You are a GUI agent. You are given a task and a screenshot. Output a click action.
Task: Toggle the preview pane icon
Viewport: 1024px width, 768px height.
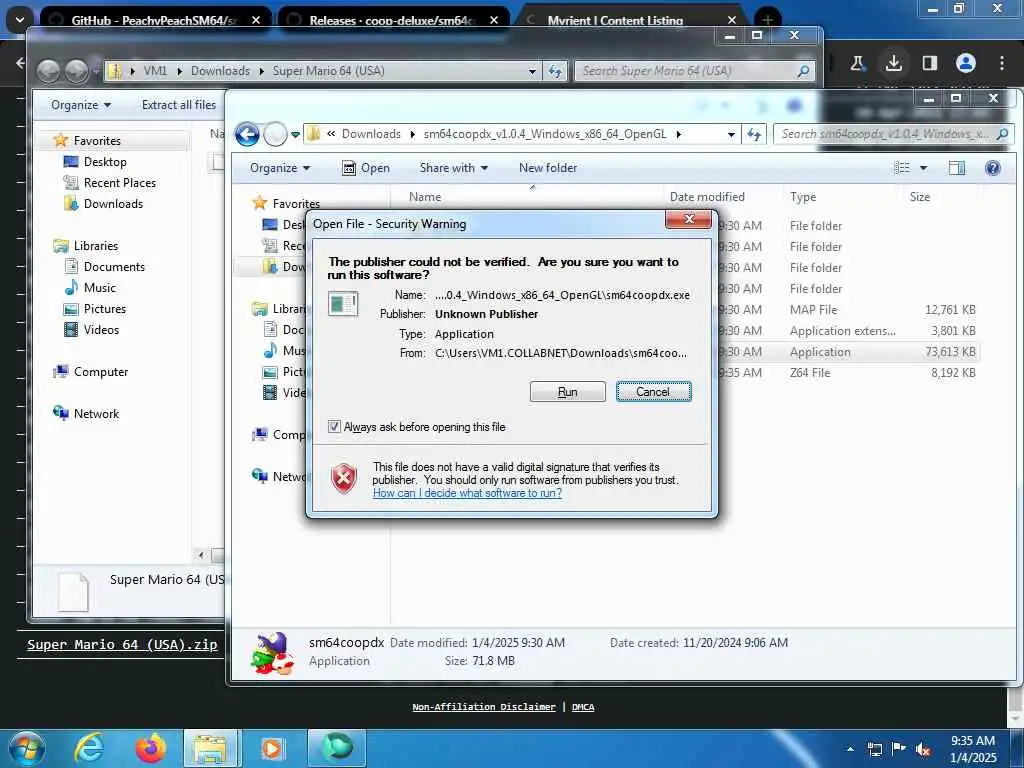(957, 168)
